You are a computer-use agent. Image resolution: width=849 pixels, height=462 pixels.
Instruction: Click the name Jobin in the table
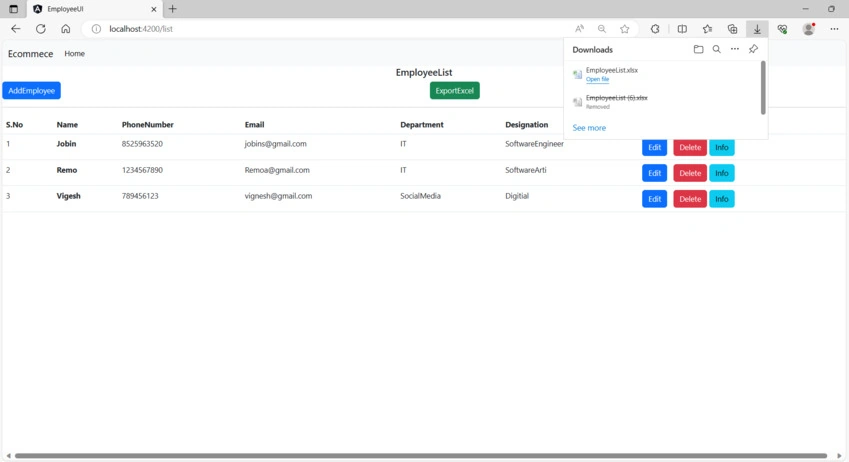point(66,144)
